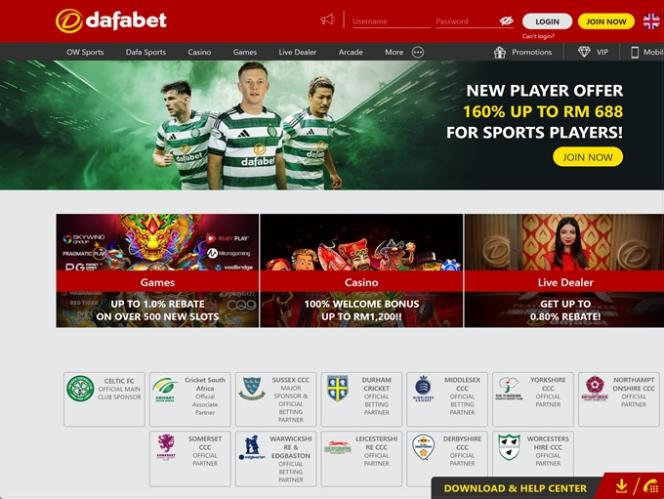This screenshot has width=664, height=499.
Task: Focus the Username input field
Action: coord(391,21)
